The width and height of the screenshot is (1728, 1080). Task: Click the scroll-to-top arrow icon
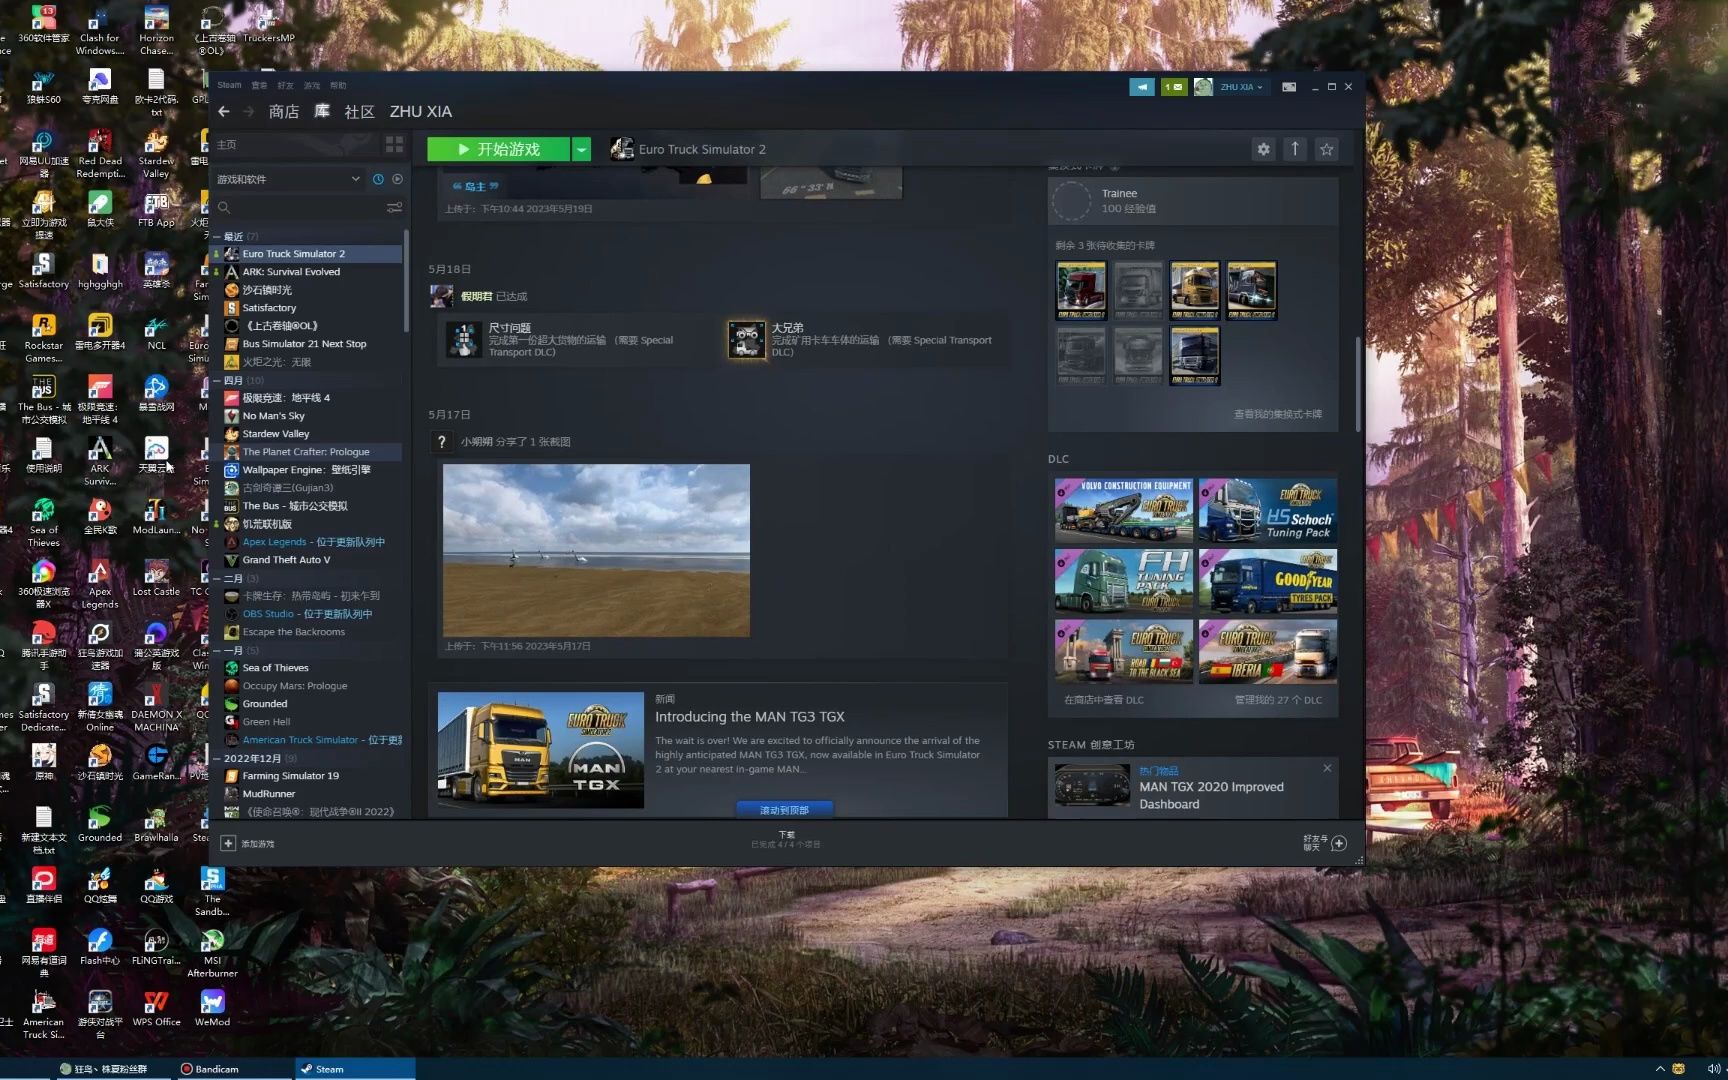click(x=1295, y=149)
